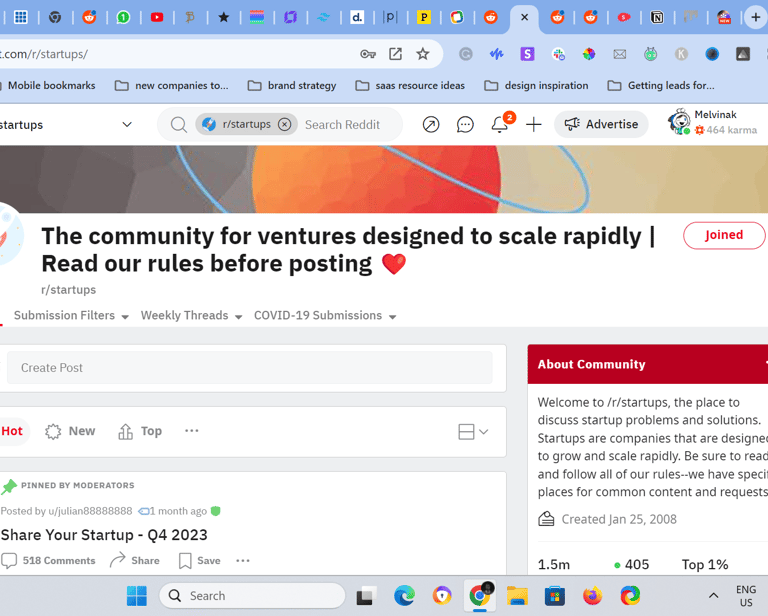Toggle the Joined community button
The height and width of the screenshot is (616, 768).
tap(724, 236)
